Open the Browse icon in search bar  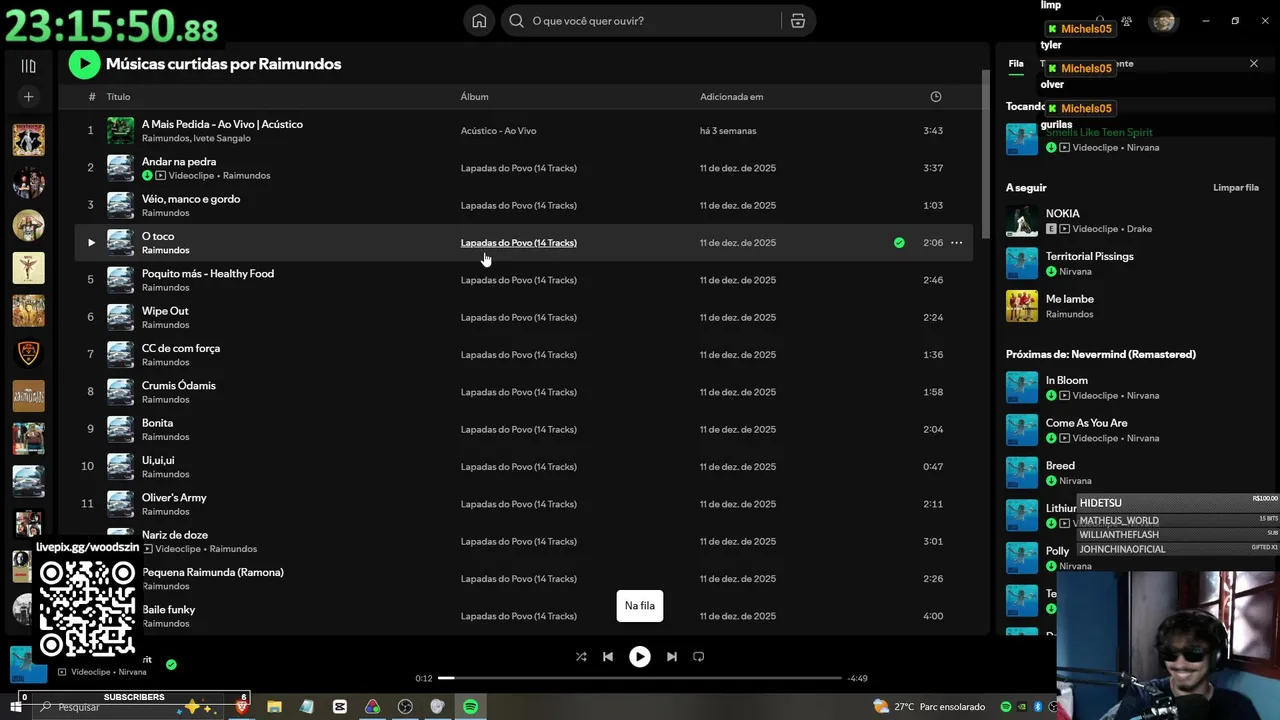[x=797, y=21]
